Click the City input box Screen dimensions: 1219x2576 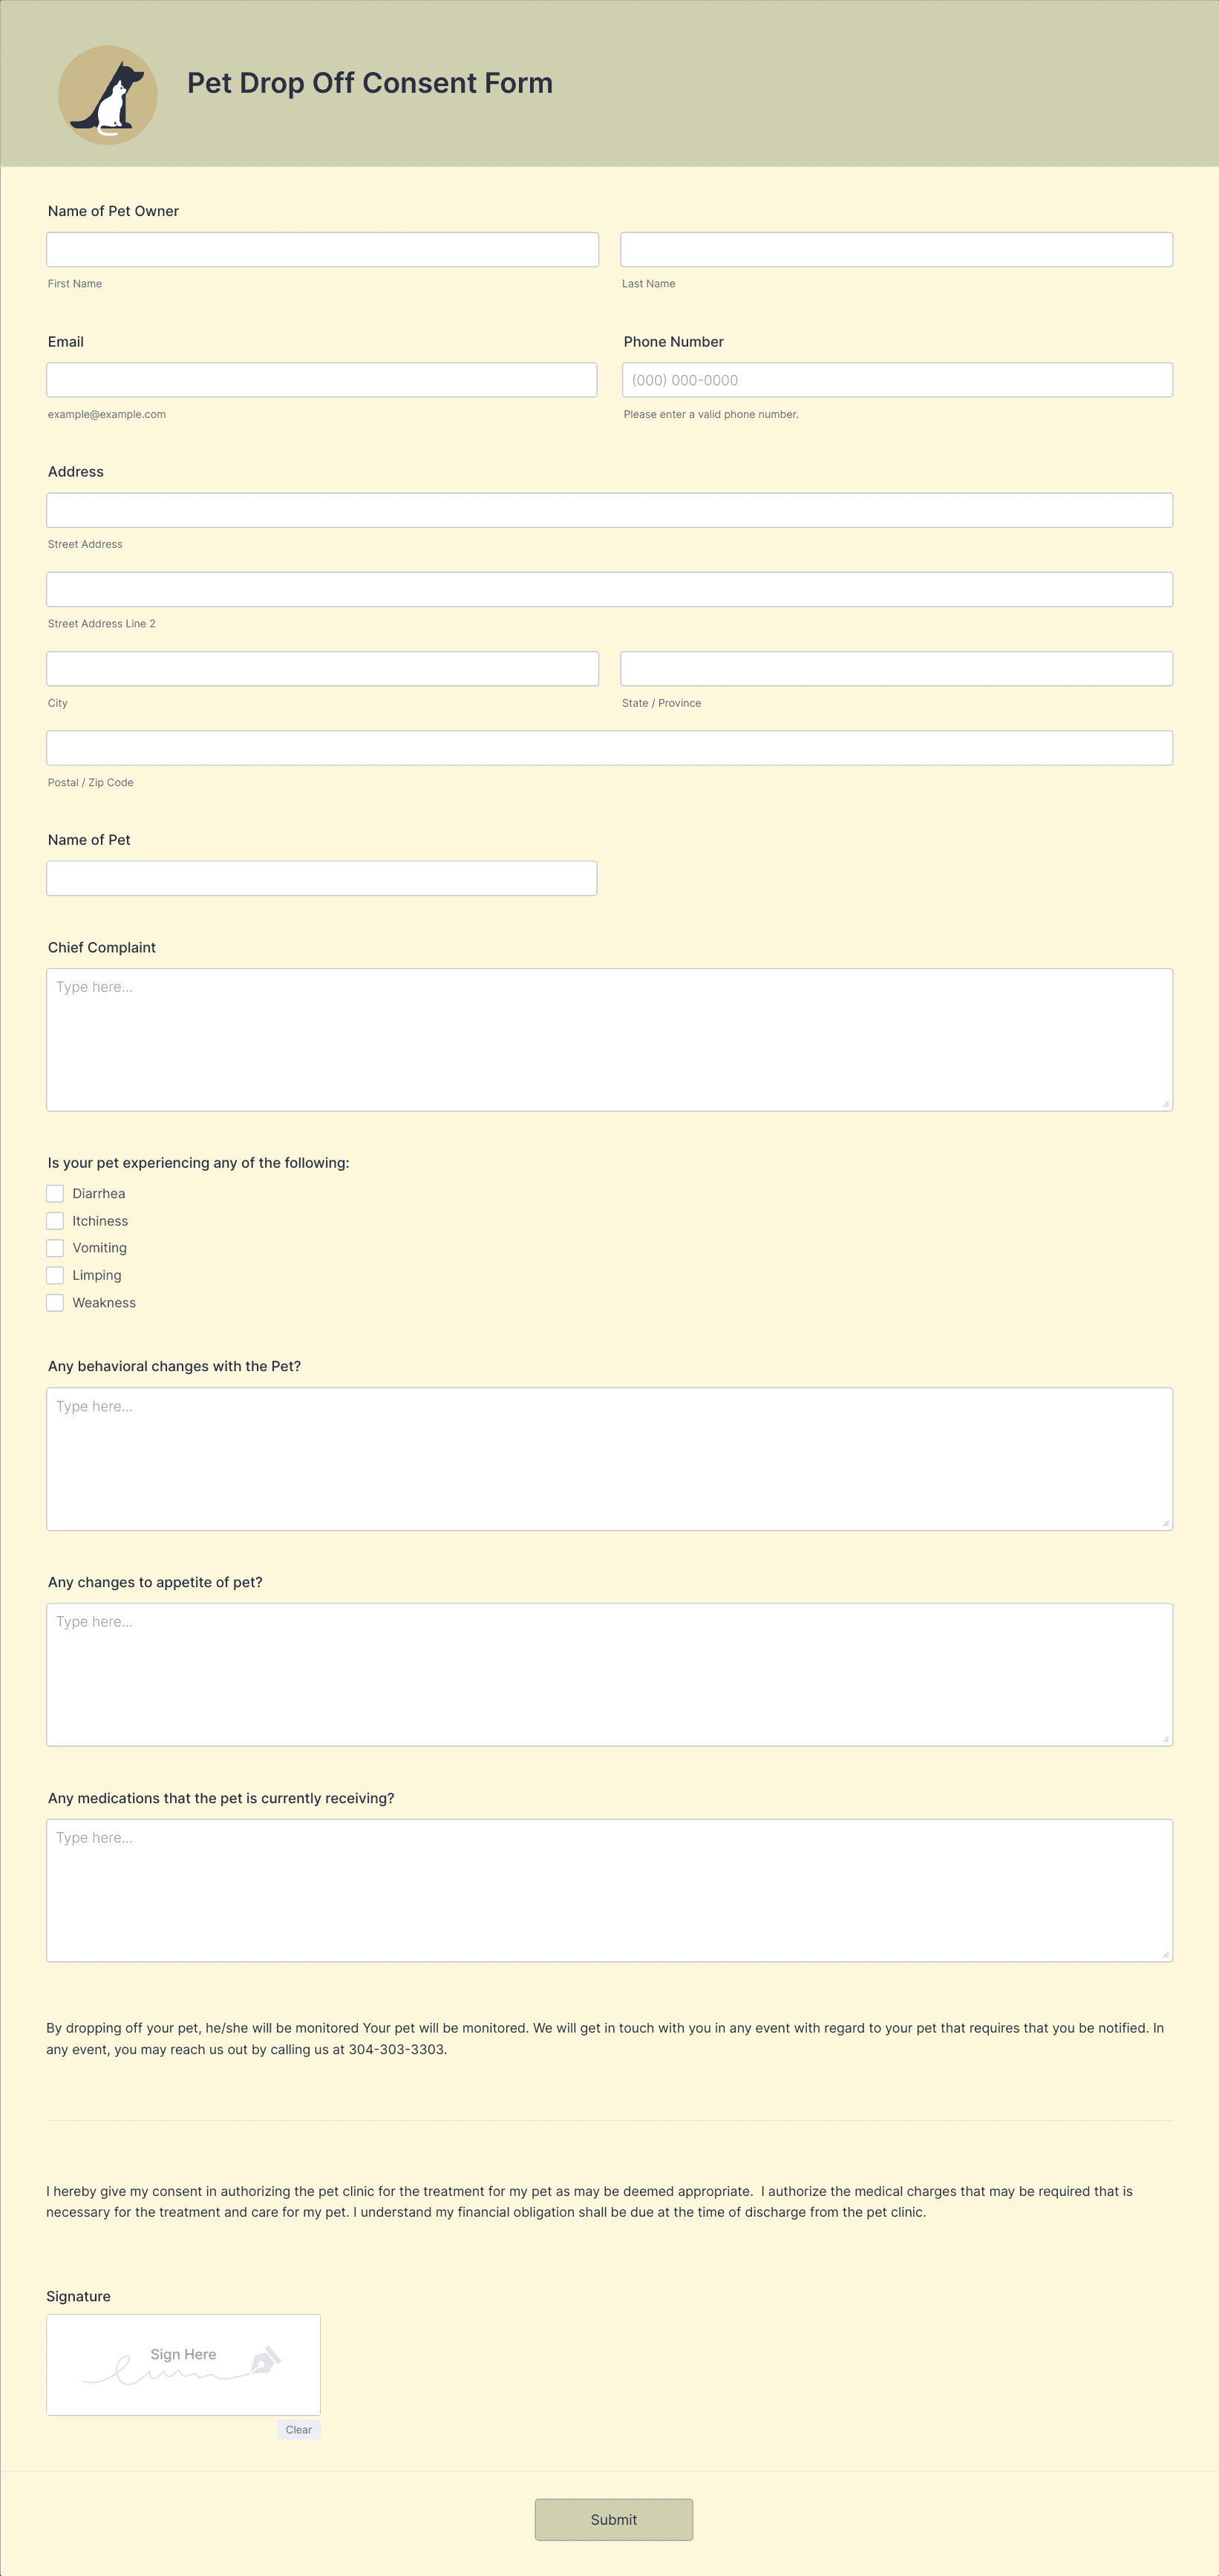point(323,669)
